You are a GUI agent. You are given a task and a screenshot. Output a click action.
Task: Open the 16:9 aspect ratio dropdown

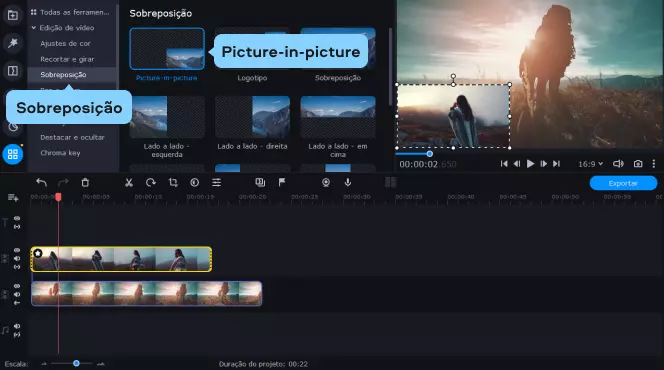[590, 164]
